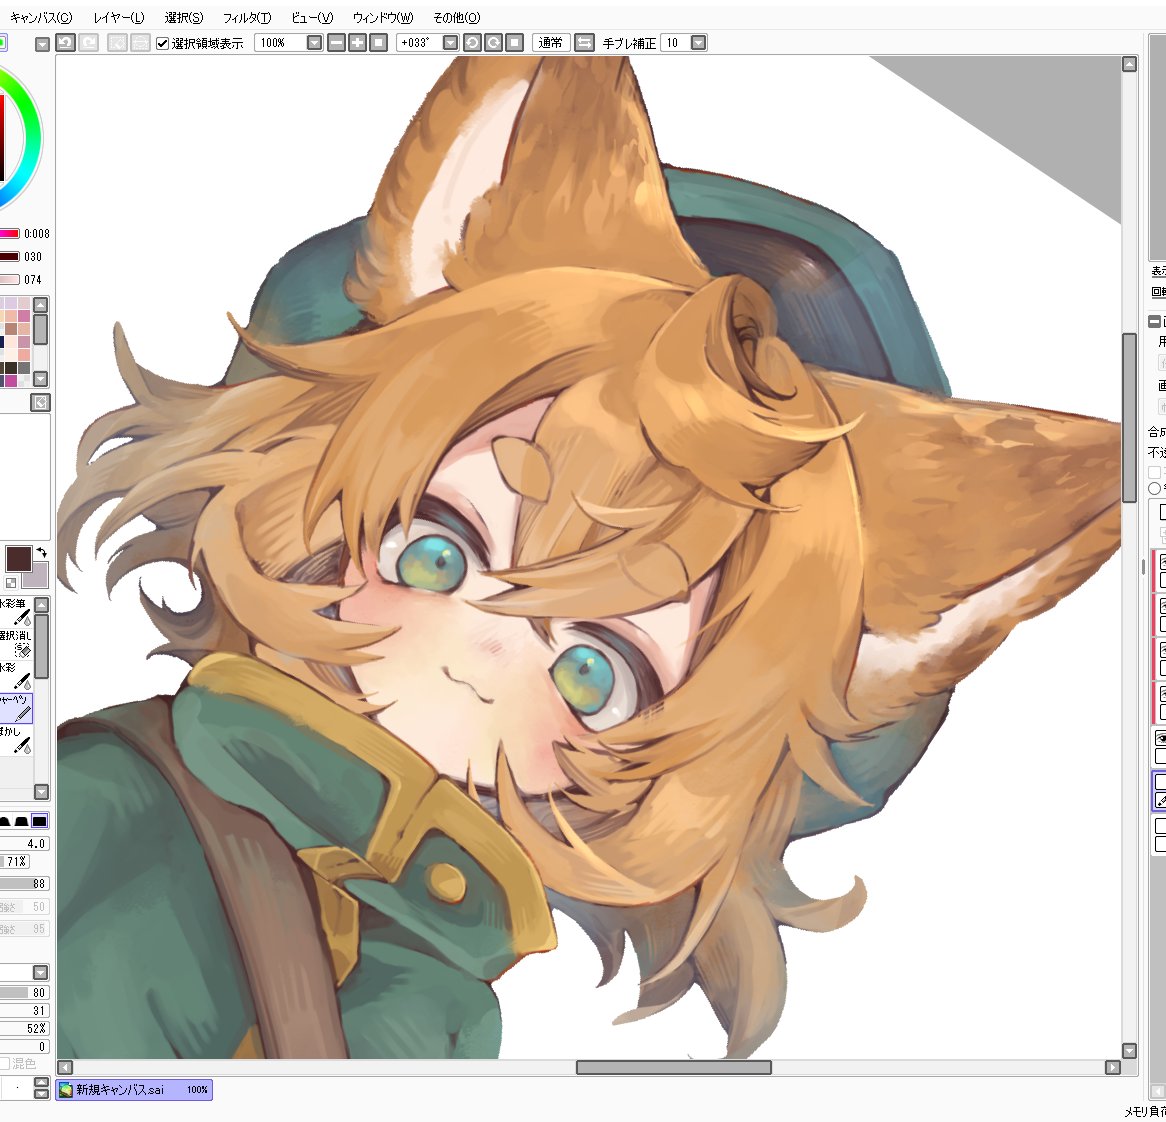Open the レイヤー(L) menu
Image resolution: width=1166 pixels, height=1122 pixels.
119,17
